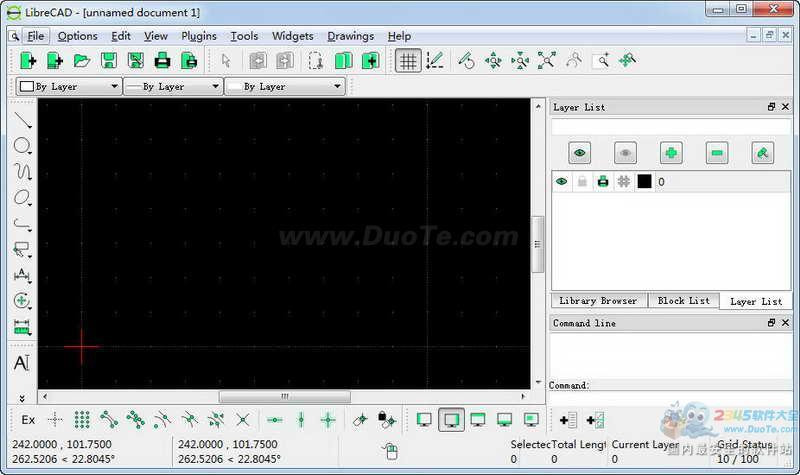
Task: Click the selection pointer icon
Action: click(x=226, y=61)
